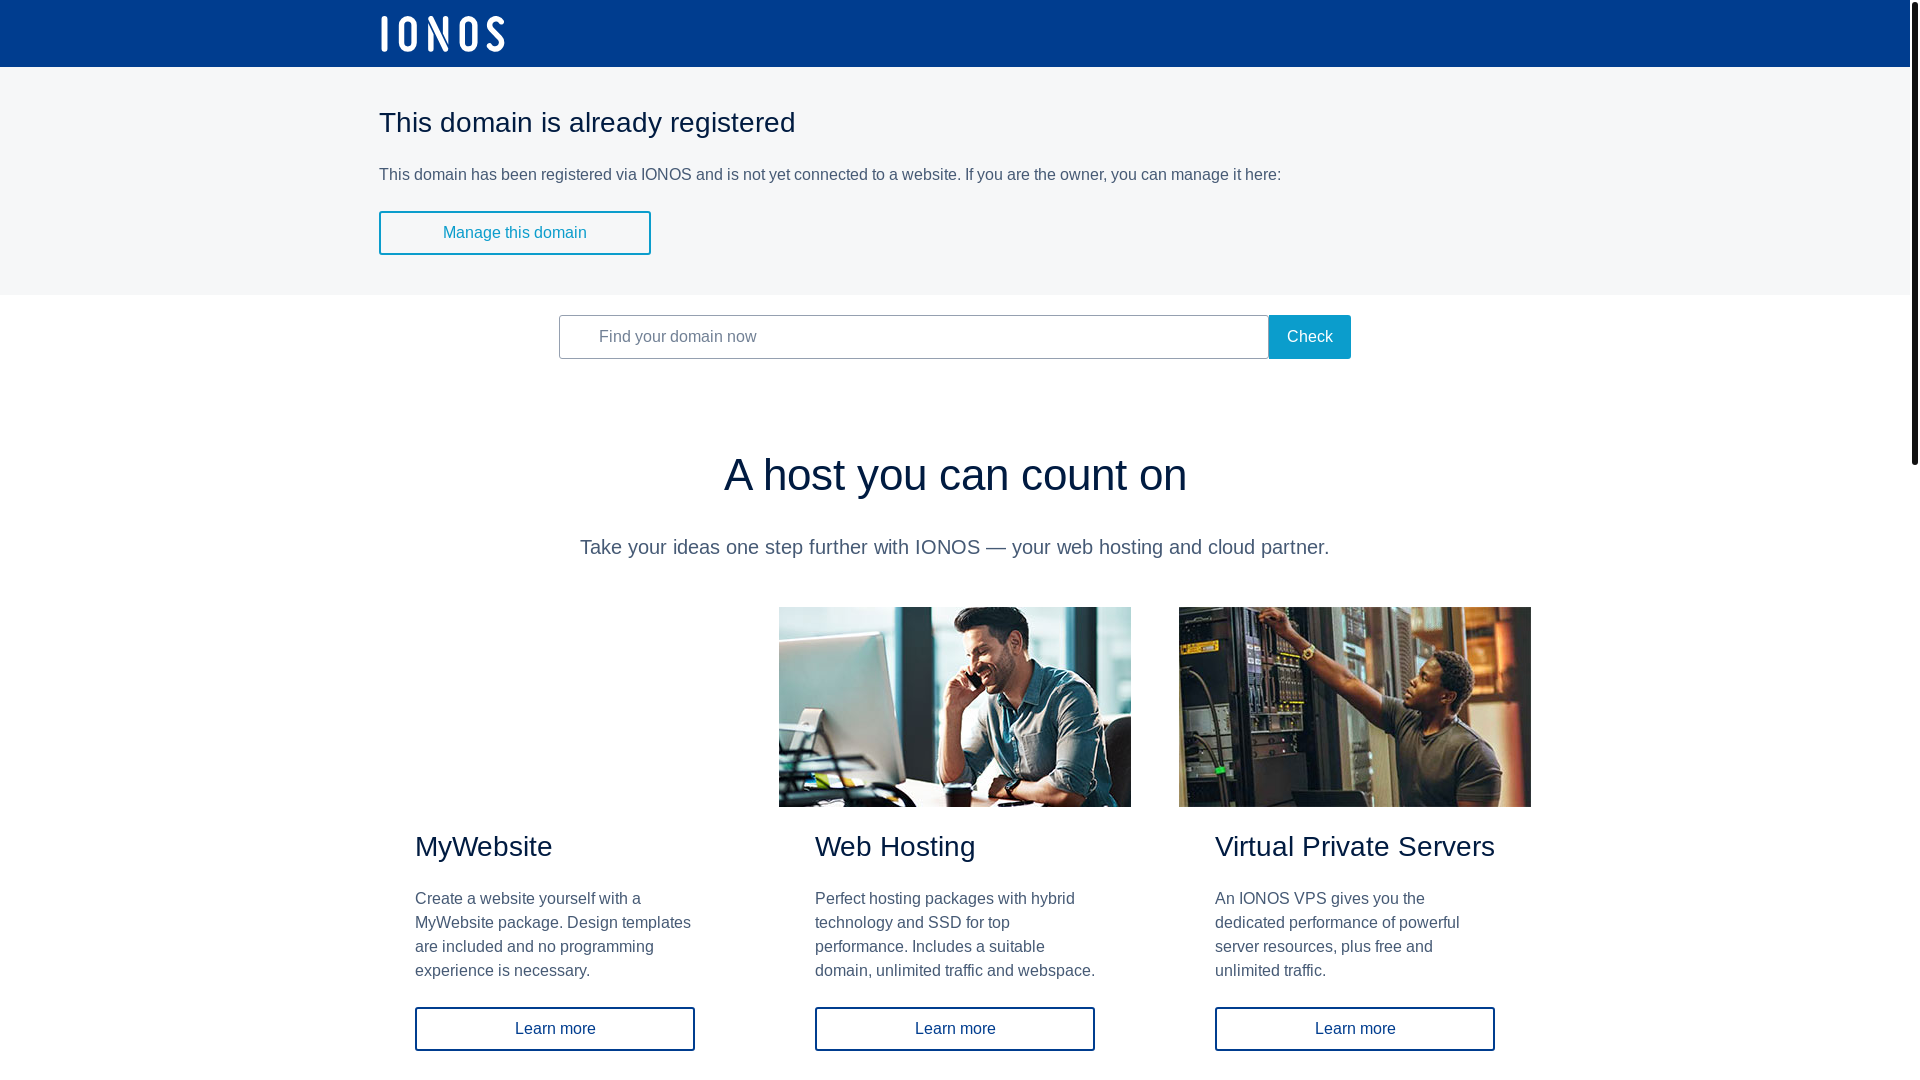Open the Web Hosting photo thumbnail
Viewport: 1920px width, 1080px height.
coord(954,707)
